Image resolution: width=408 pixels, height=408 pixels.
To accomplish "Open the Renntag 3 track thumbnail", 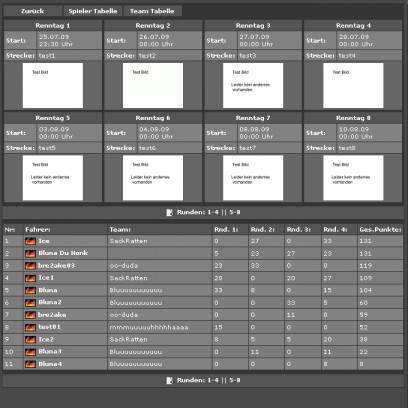I will 253,85.
